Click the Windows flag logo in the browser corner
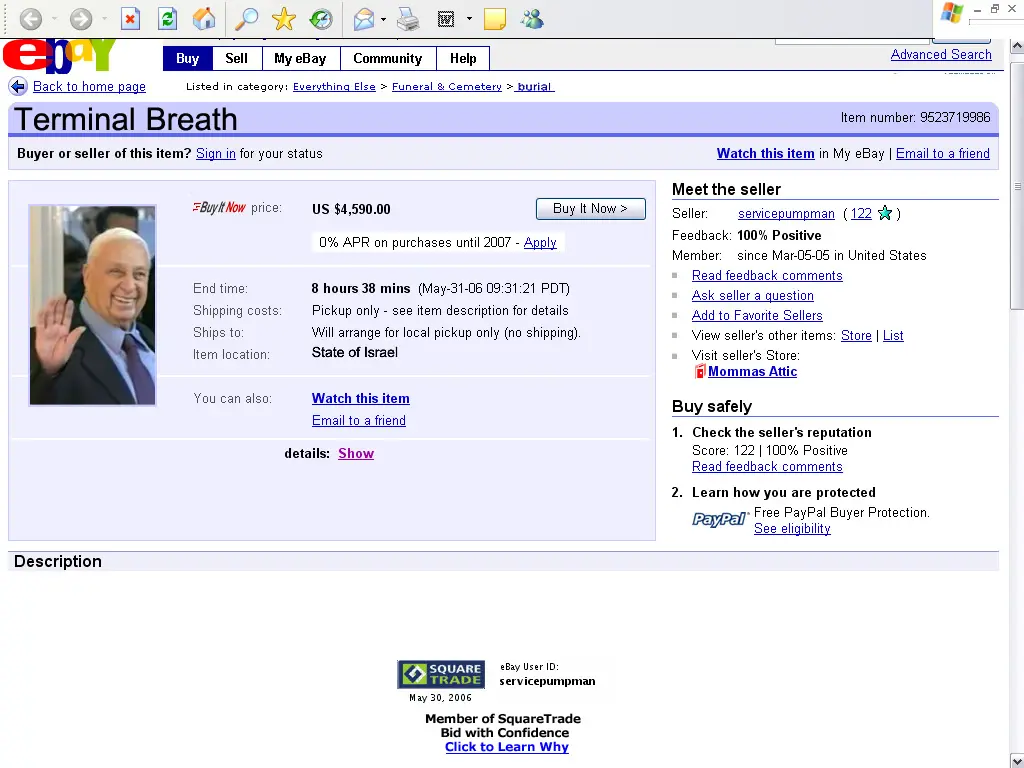Viewport: 1024px width, 768px height. (952, 14)
